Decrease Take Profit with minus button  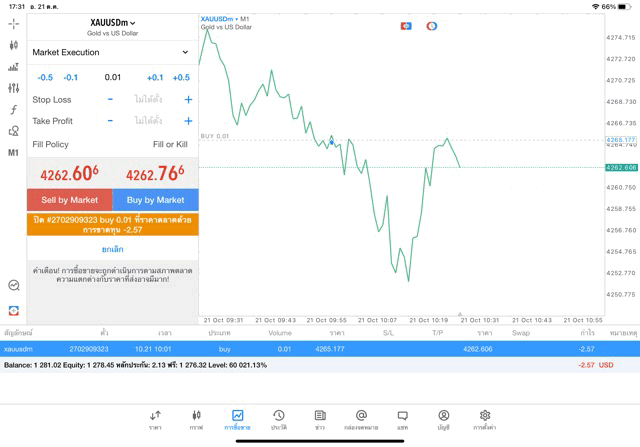110,121
